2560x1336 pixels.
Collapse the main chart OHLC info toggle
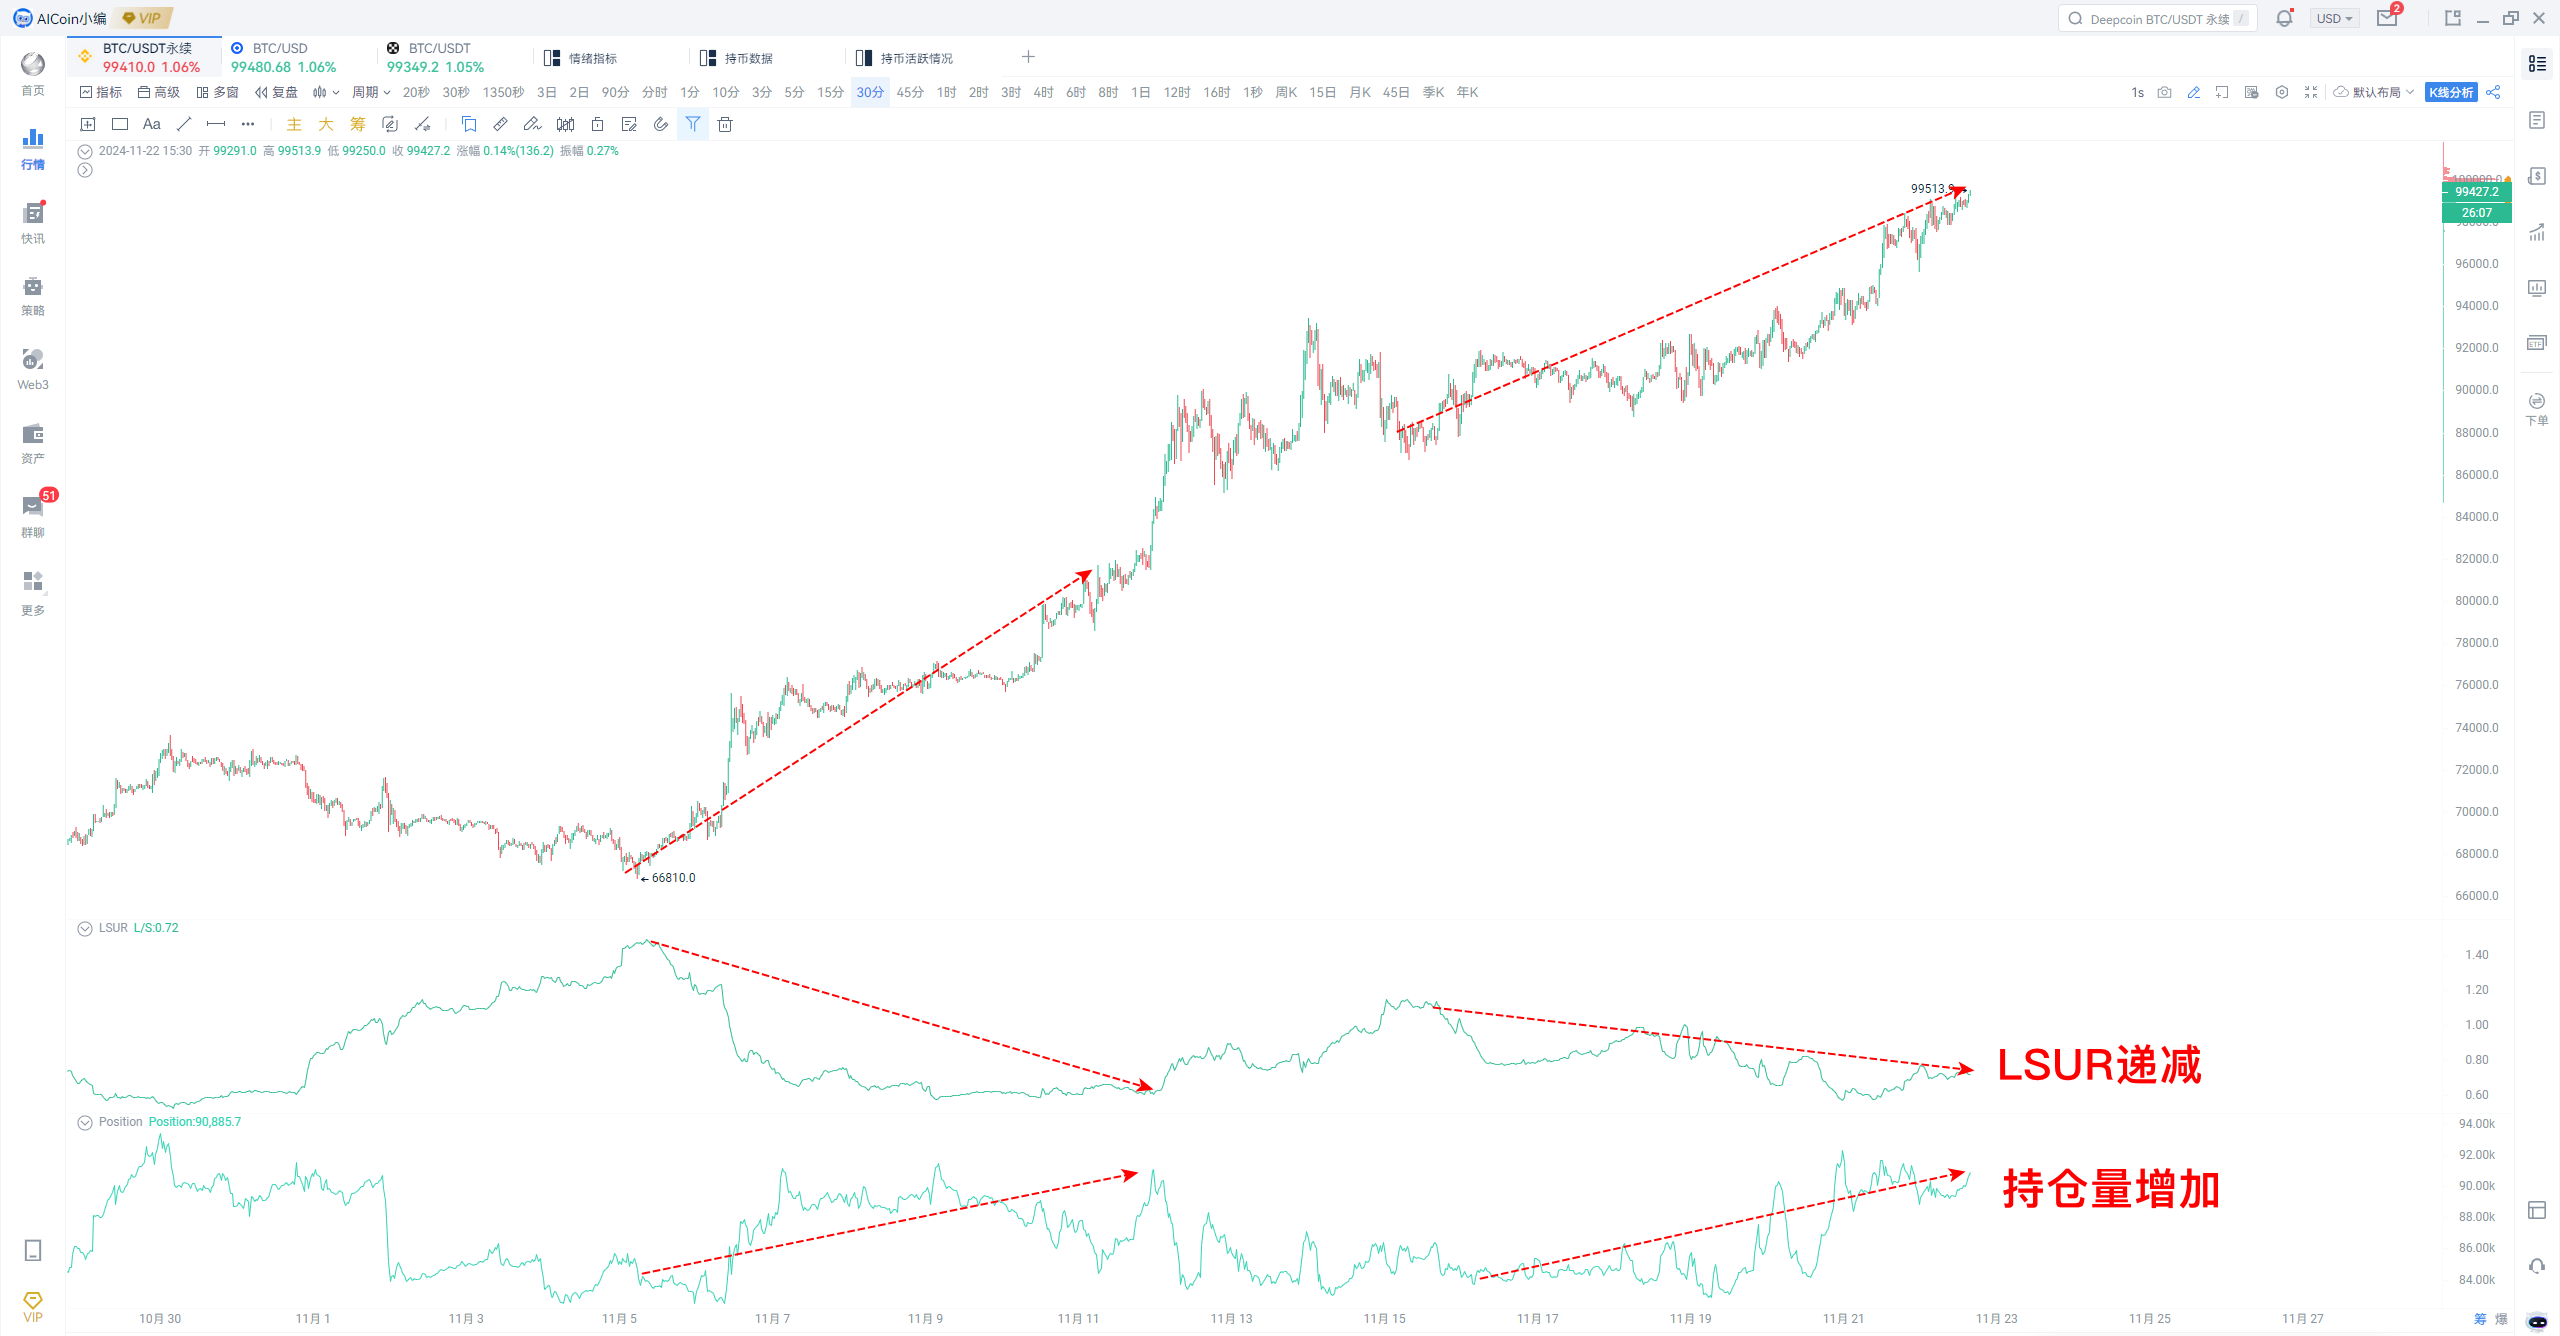(x=85, y=152)
